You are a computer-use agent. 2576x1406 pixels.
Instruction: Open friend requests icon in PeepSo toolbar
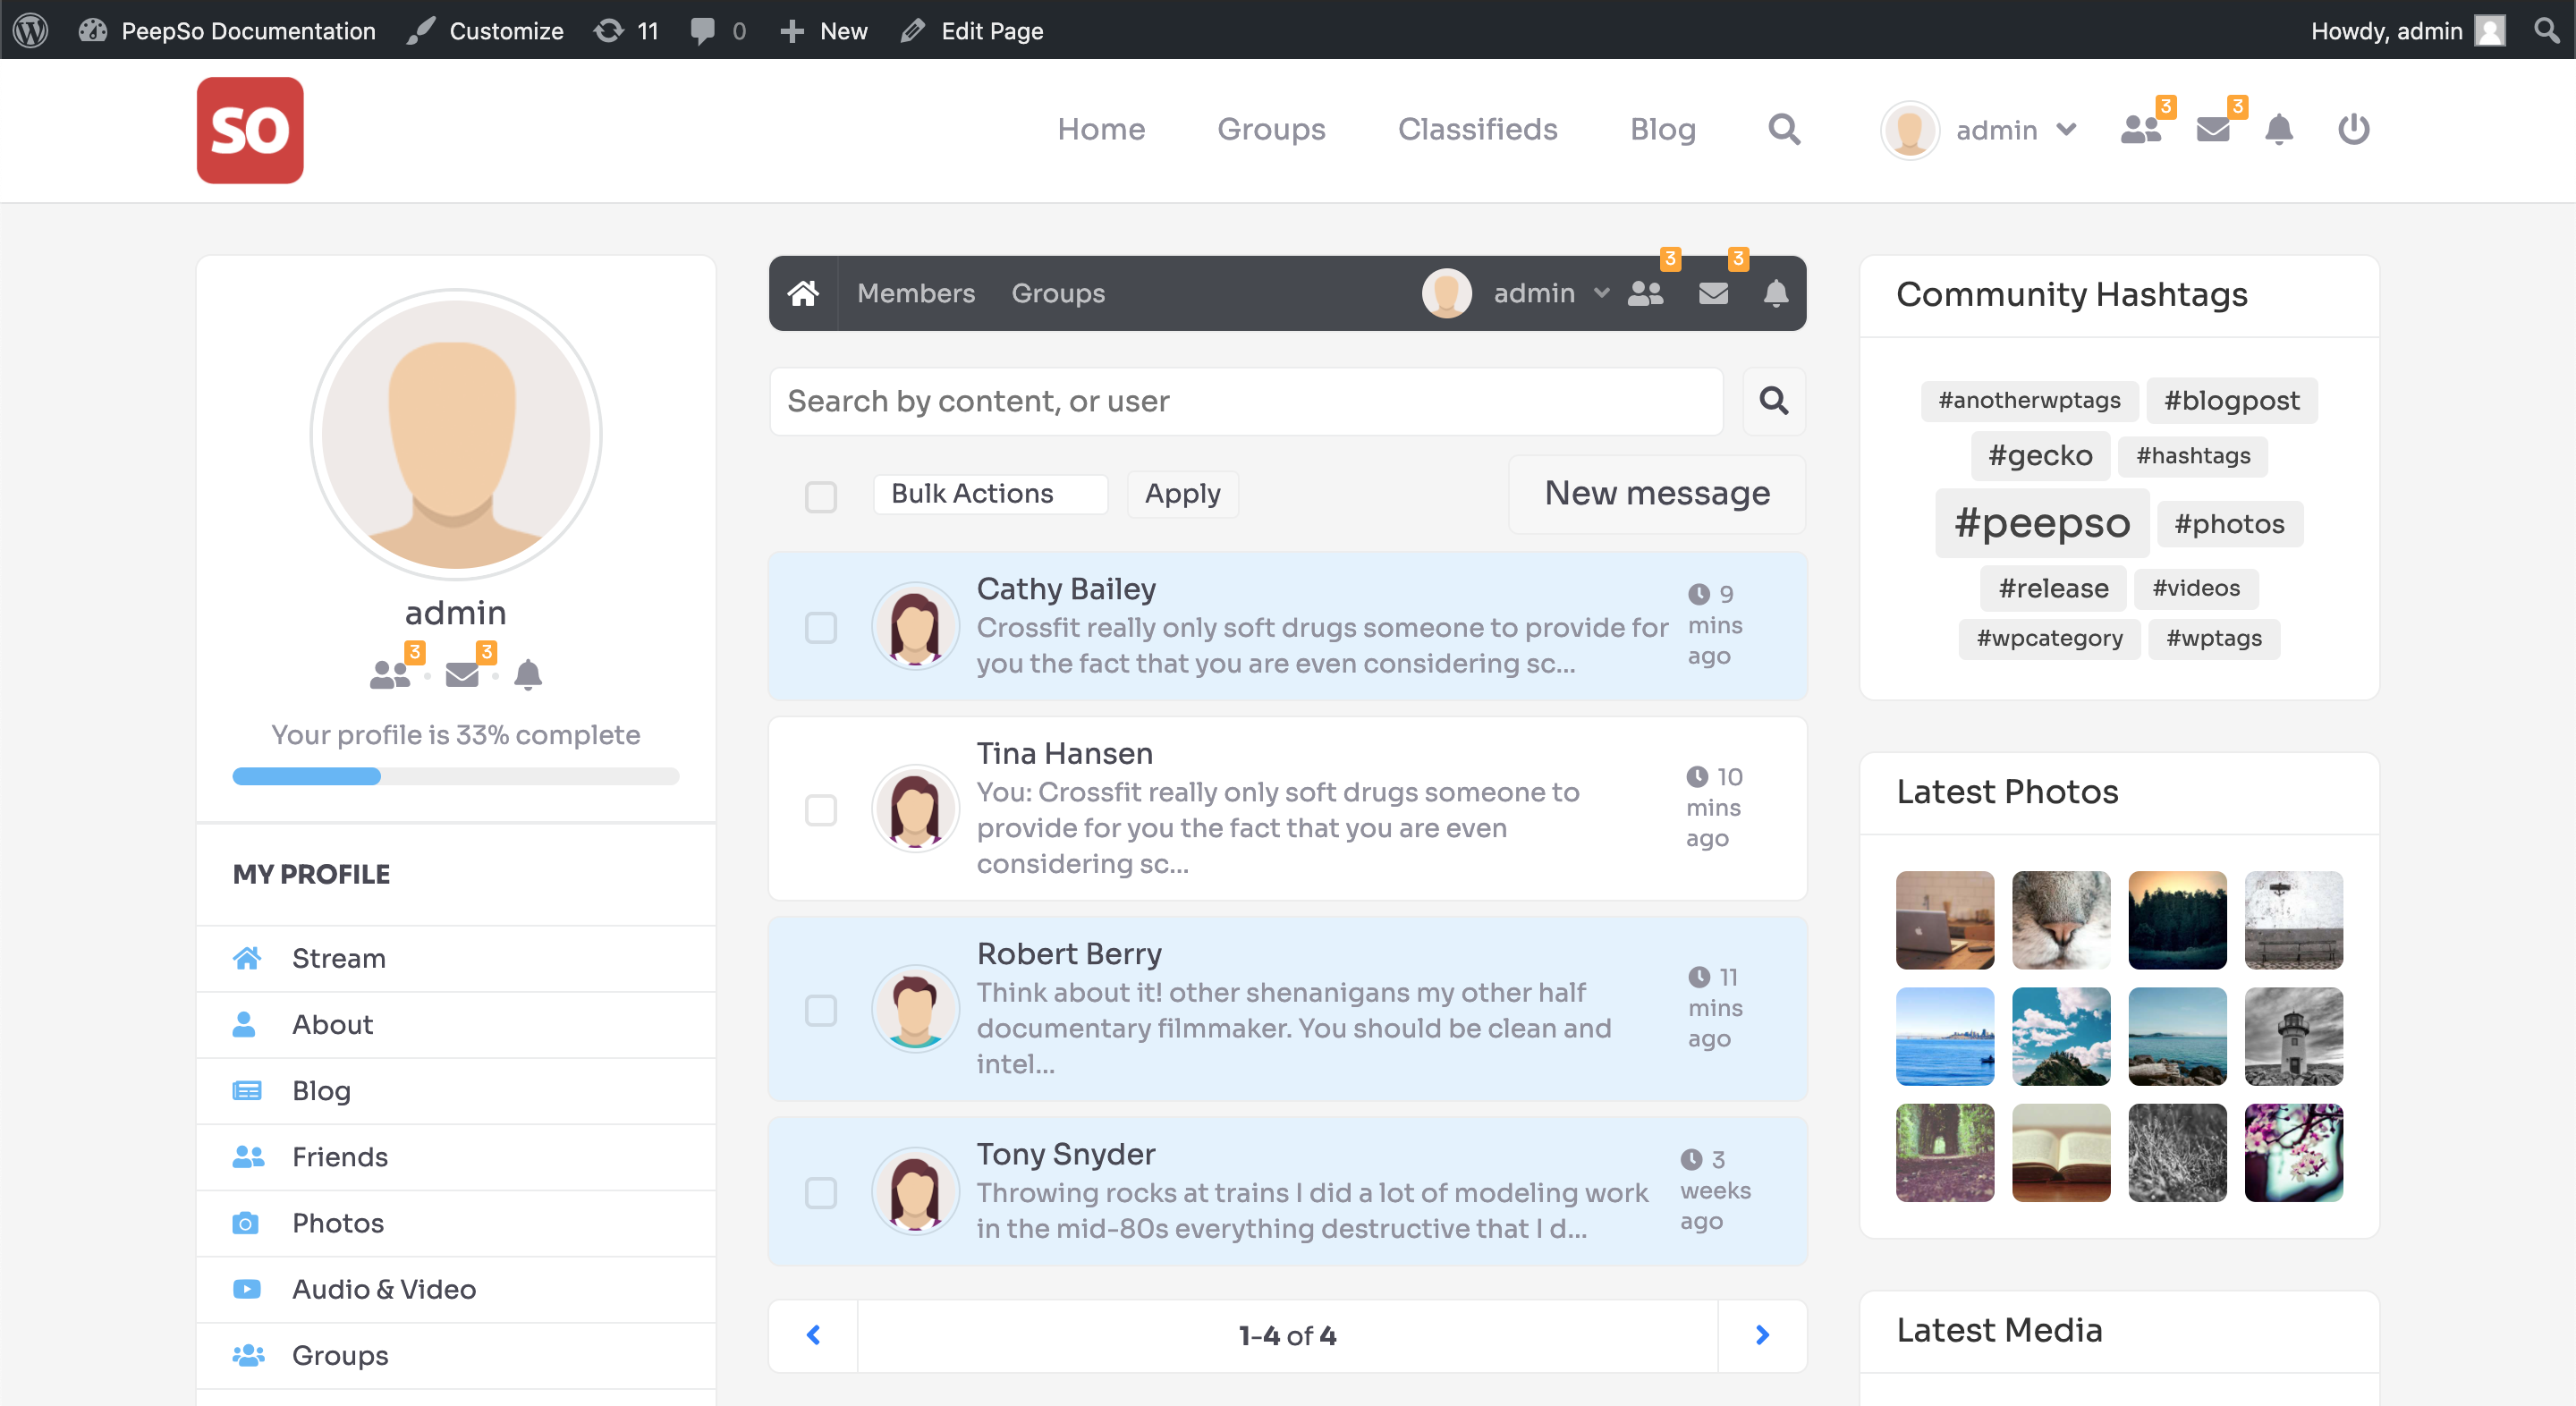1645,293
